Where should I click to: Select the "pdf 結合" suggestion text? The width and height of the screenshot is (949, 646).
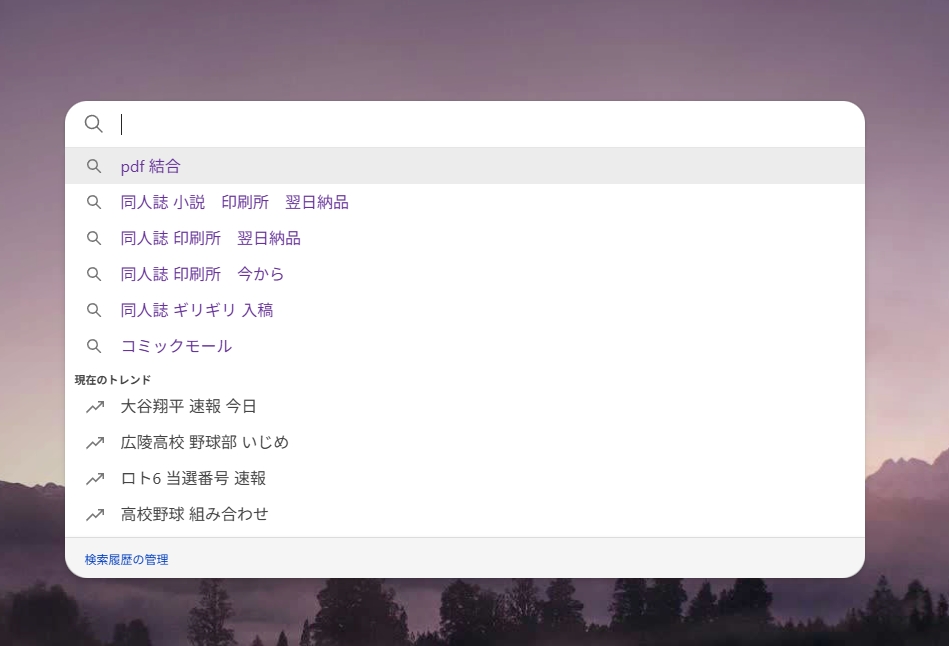[x=151, y=166]
